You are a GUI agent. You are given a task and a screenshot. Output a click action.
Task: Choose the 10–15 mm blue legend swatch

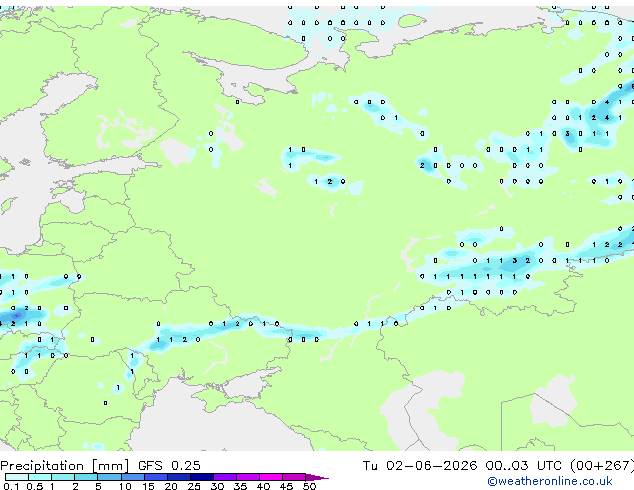point(132,477)
